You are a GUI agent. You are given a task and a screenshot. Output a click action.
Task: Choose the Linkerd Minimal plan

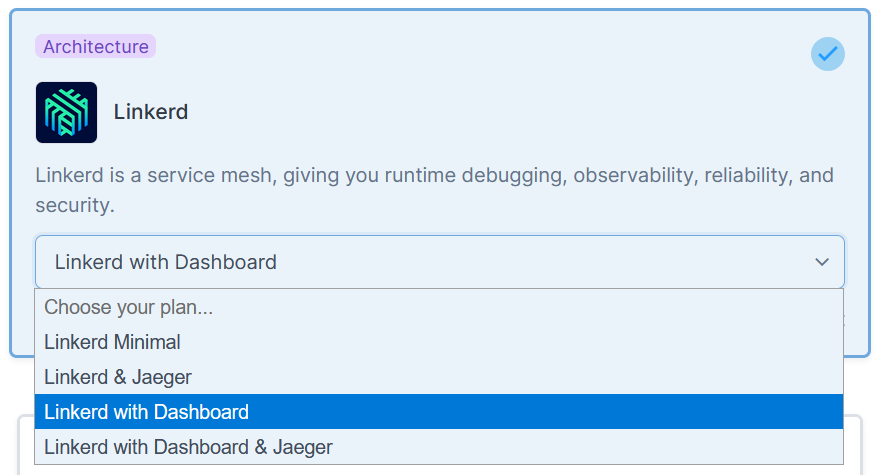tap(439, 342)
